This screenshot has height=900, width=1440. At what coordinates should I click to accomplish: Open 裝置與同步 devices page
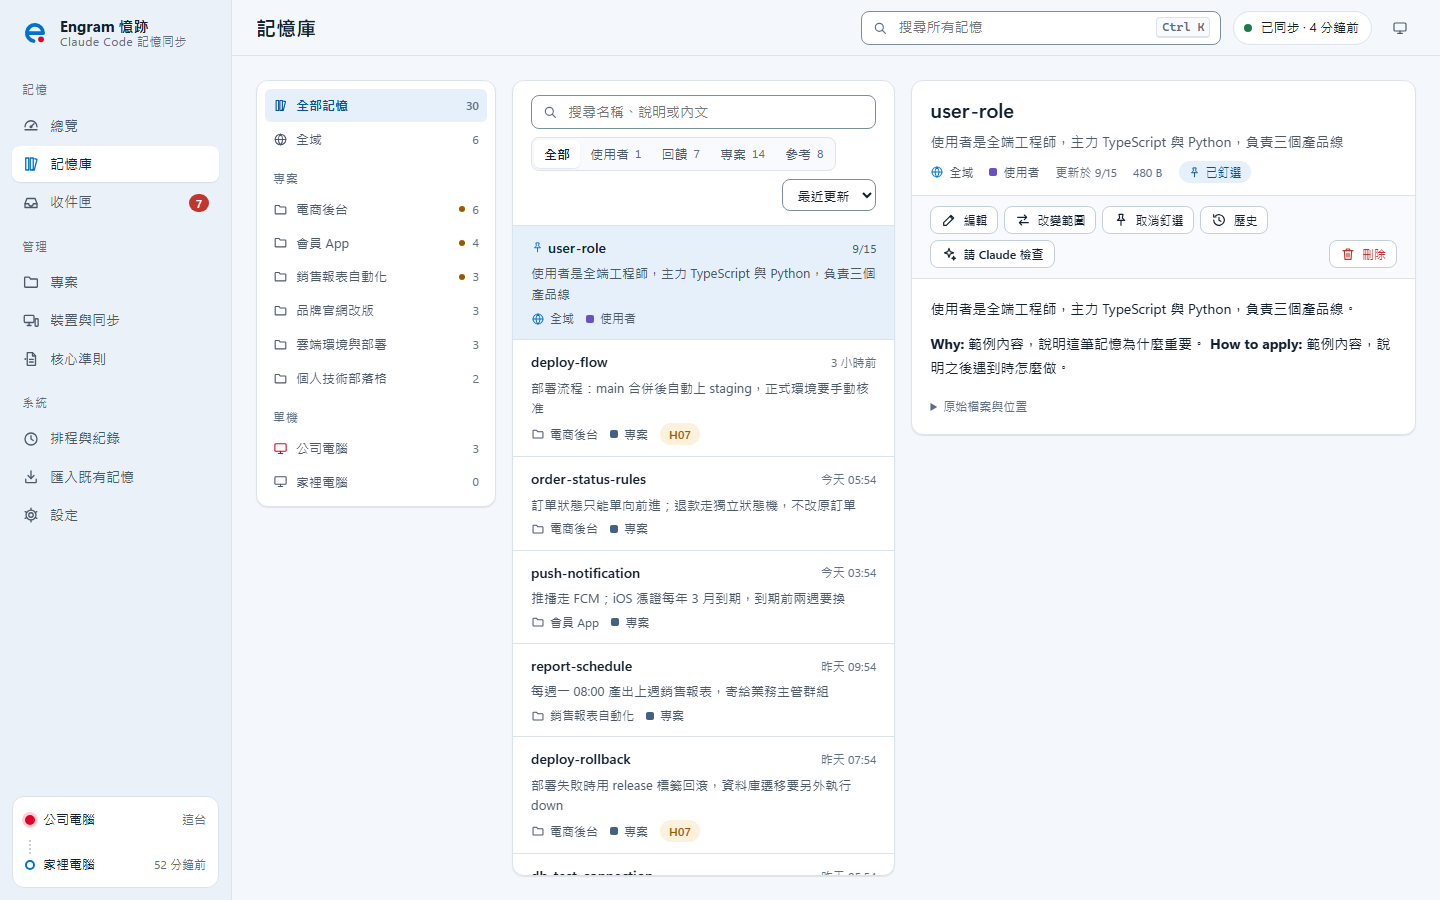click(115, 320)
